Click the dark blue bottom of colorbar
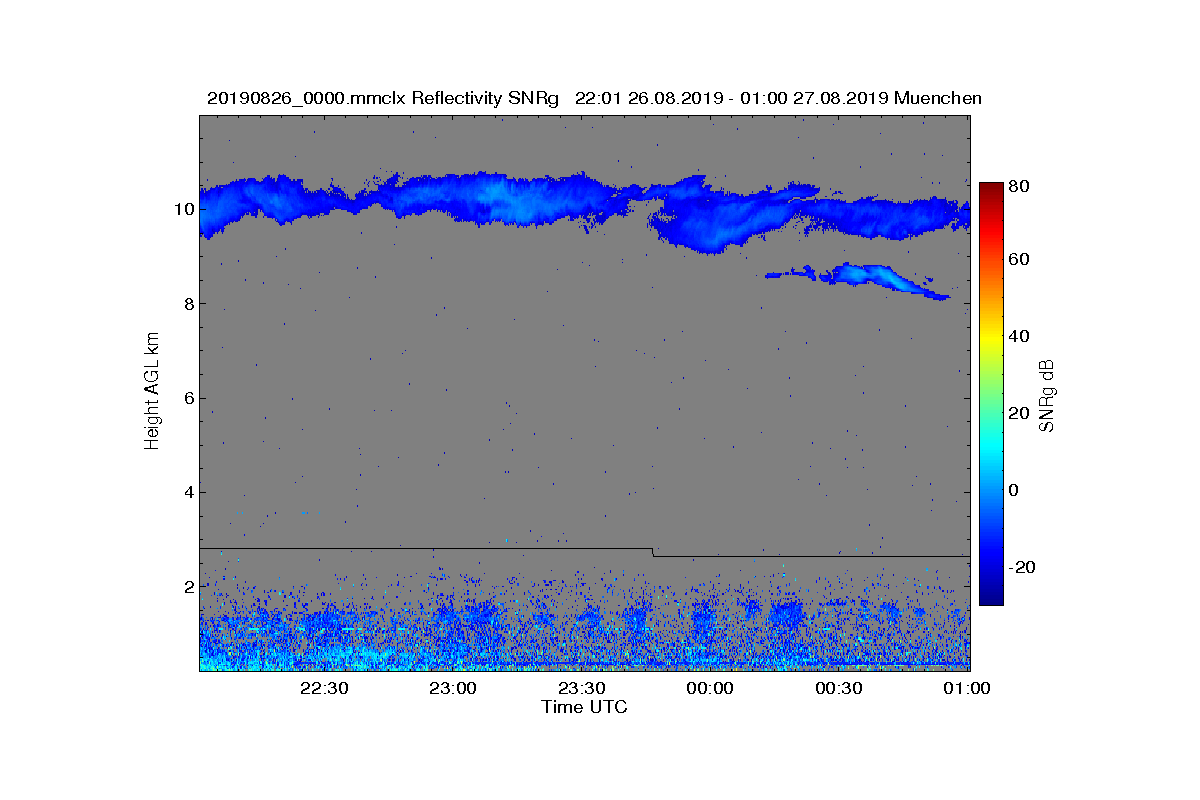 pyautogui.click(x=990, y=597)
